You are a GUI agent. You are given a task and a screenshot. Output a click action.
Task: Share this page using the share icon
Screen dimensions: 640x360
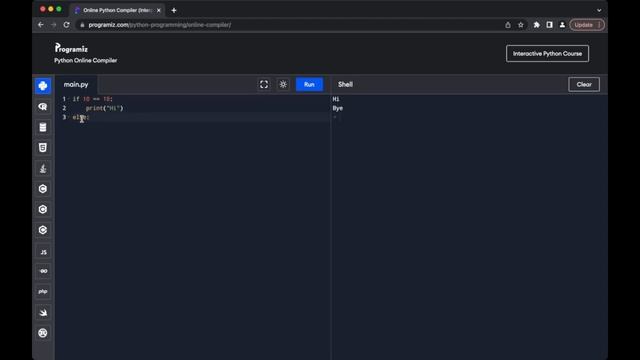tap(508, 25)
